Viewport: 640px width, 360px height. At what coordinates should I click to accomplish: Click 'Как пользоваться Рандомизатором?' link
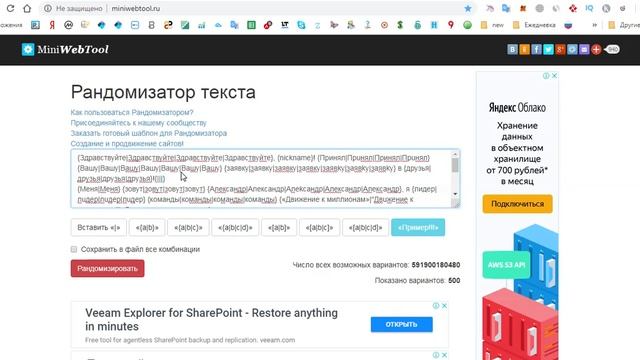click(132, 112)
